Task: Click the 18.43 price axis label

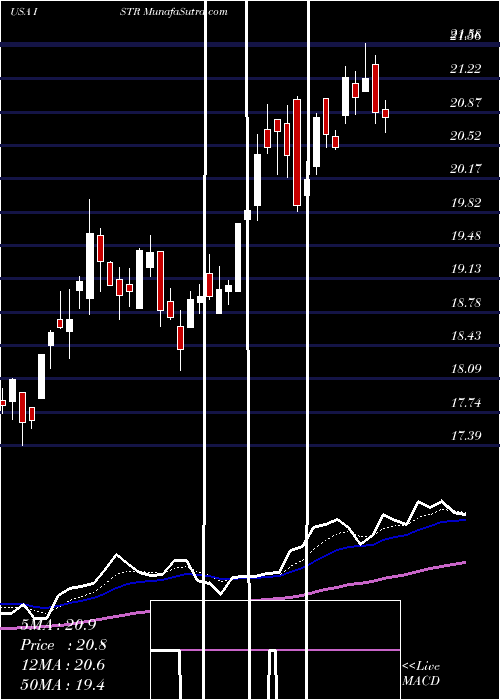Action: tap(466, 336)
